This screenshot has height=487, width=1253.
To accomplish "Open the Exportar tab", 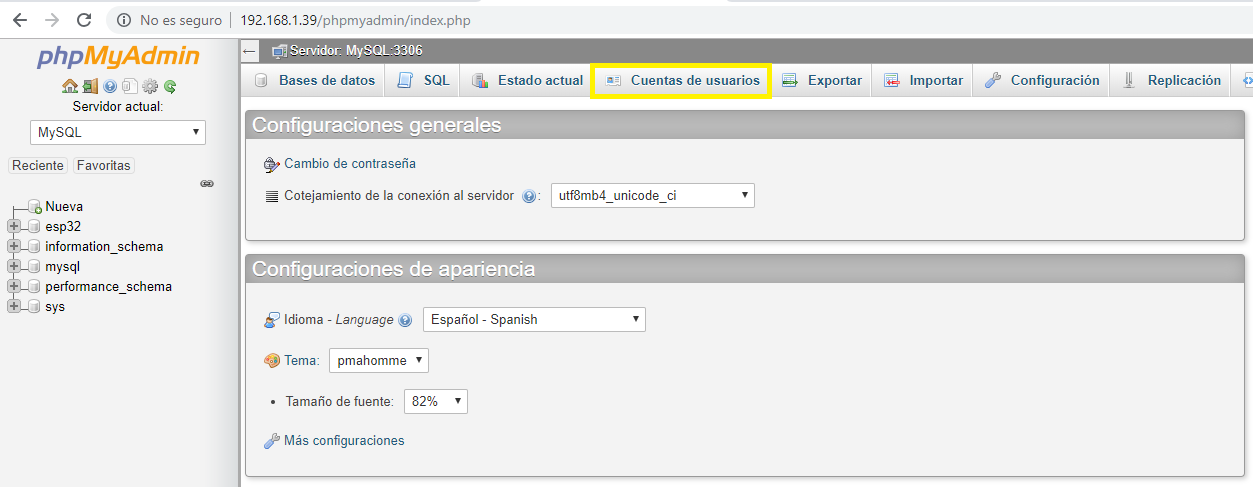I will (821, 81).
